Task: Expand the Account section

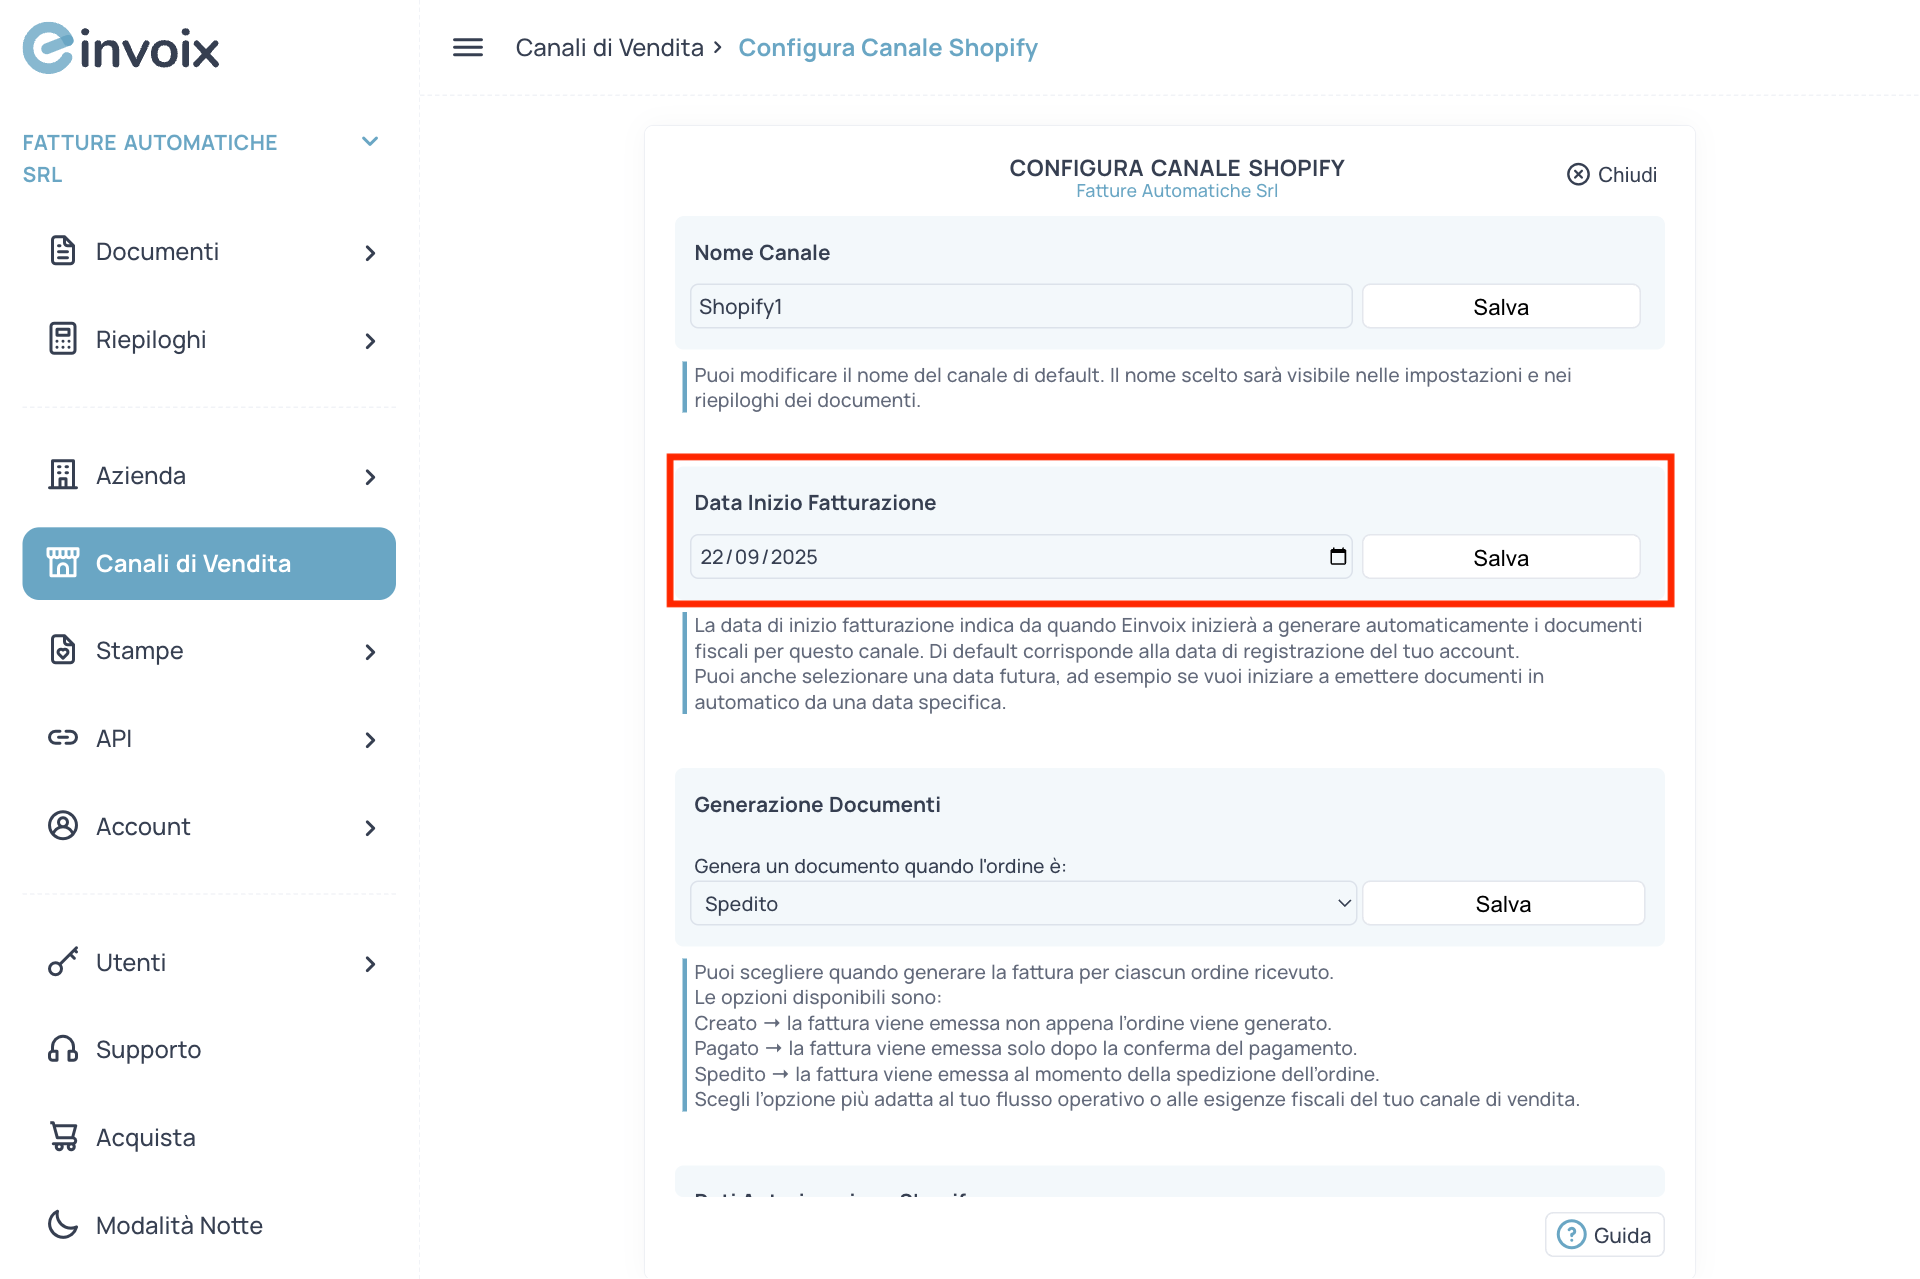Action: pyautogui.click(x=143, y=826)
